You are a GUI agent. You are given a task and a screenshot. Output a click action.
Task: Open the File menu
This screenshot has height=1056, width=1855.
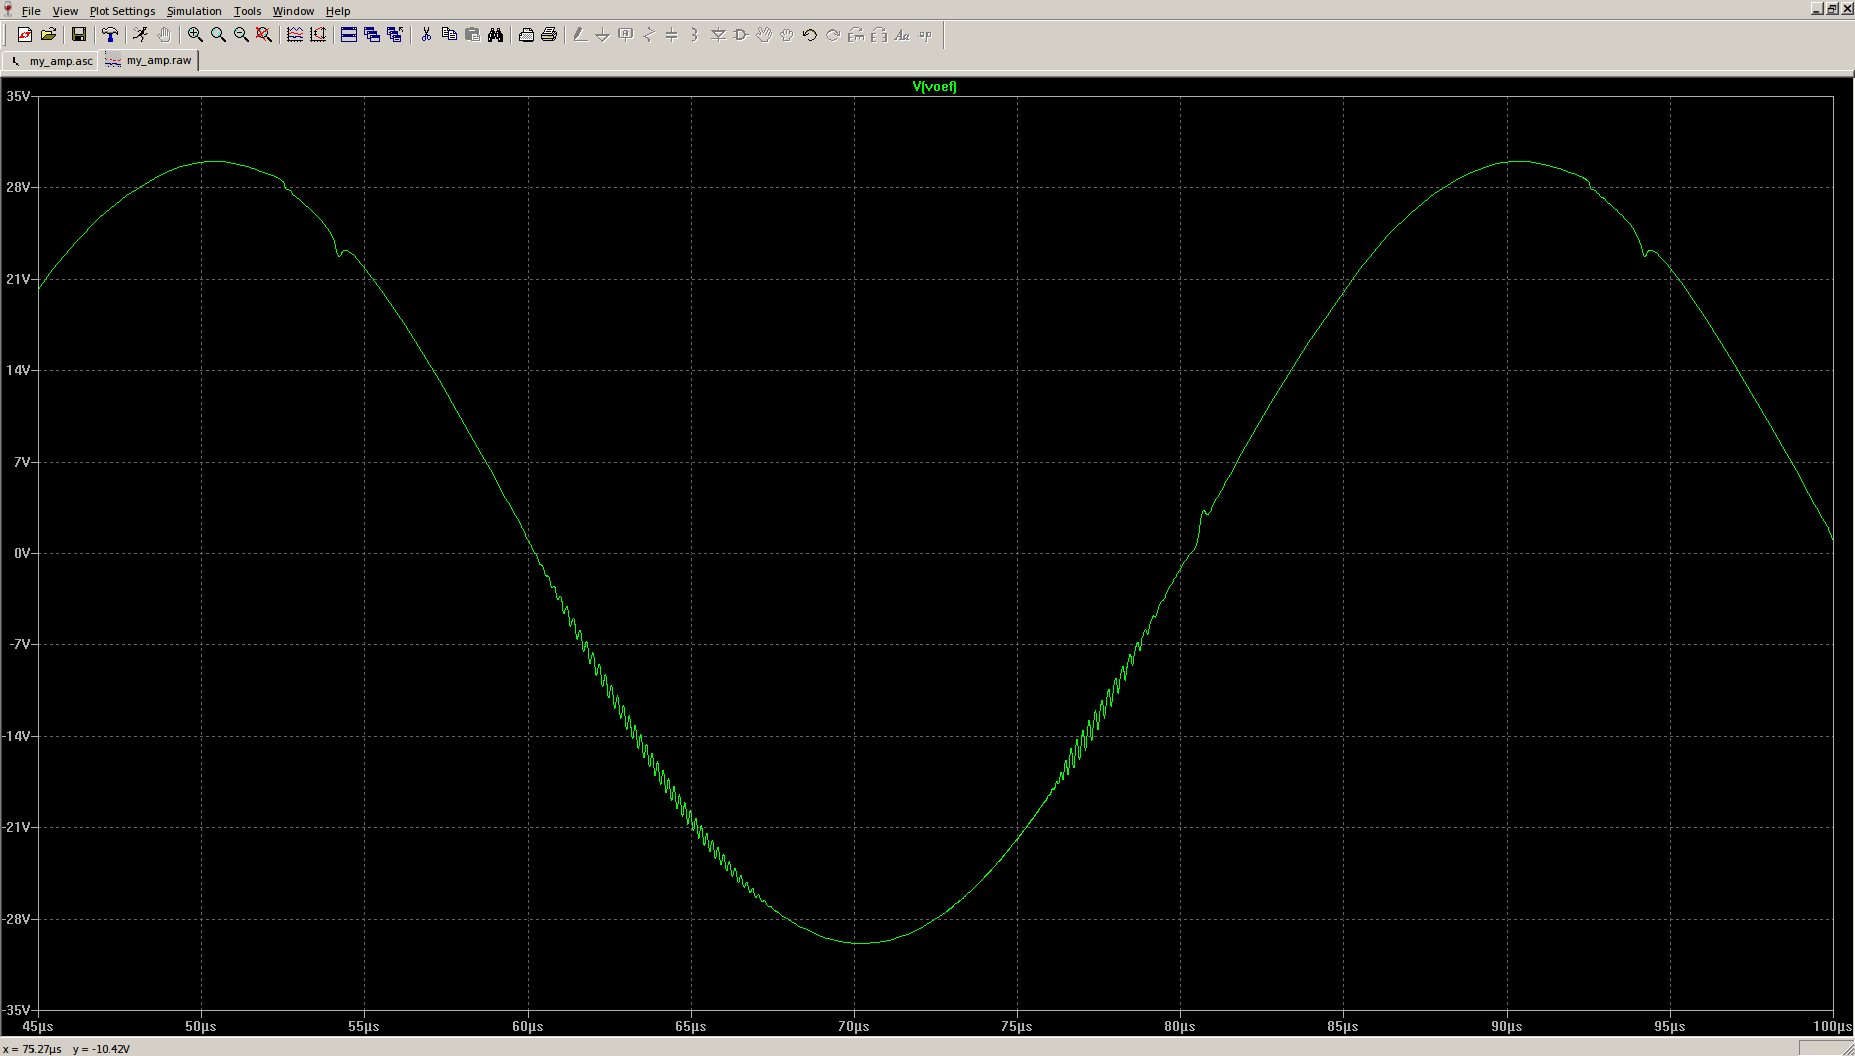coord(31,11)
